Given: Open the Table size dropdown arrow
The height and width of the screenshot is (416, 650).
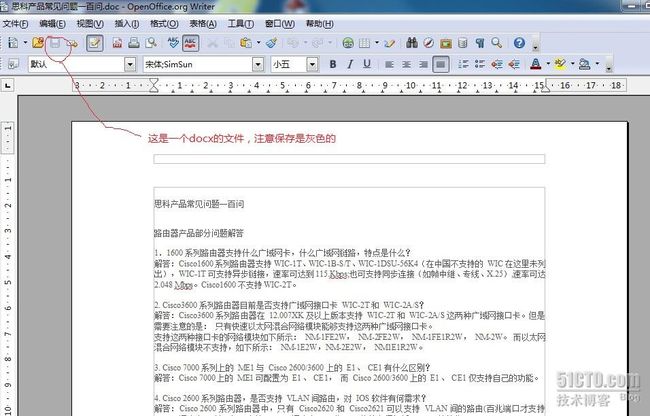Looking at the screenshot, I should pyautogui.click(x=377, y=43).
